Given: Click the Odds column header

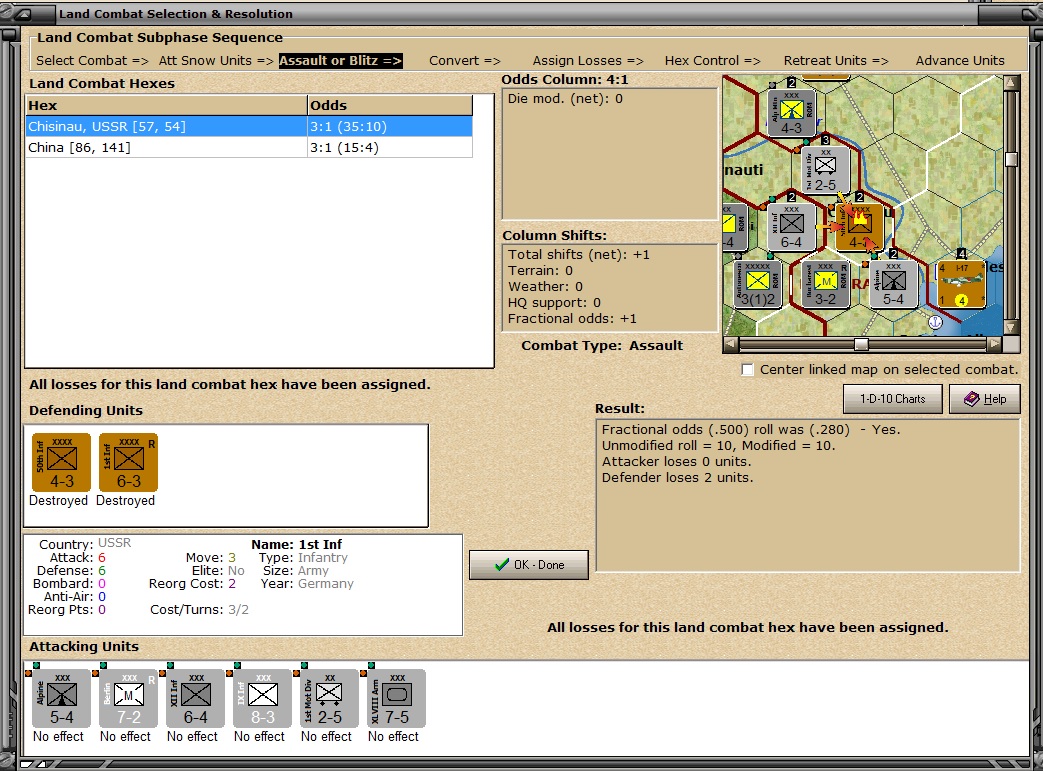Looking at the screenshot, I should point(390,105).
